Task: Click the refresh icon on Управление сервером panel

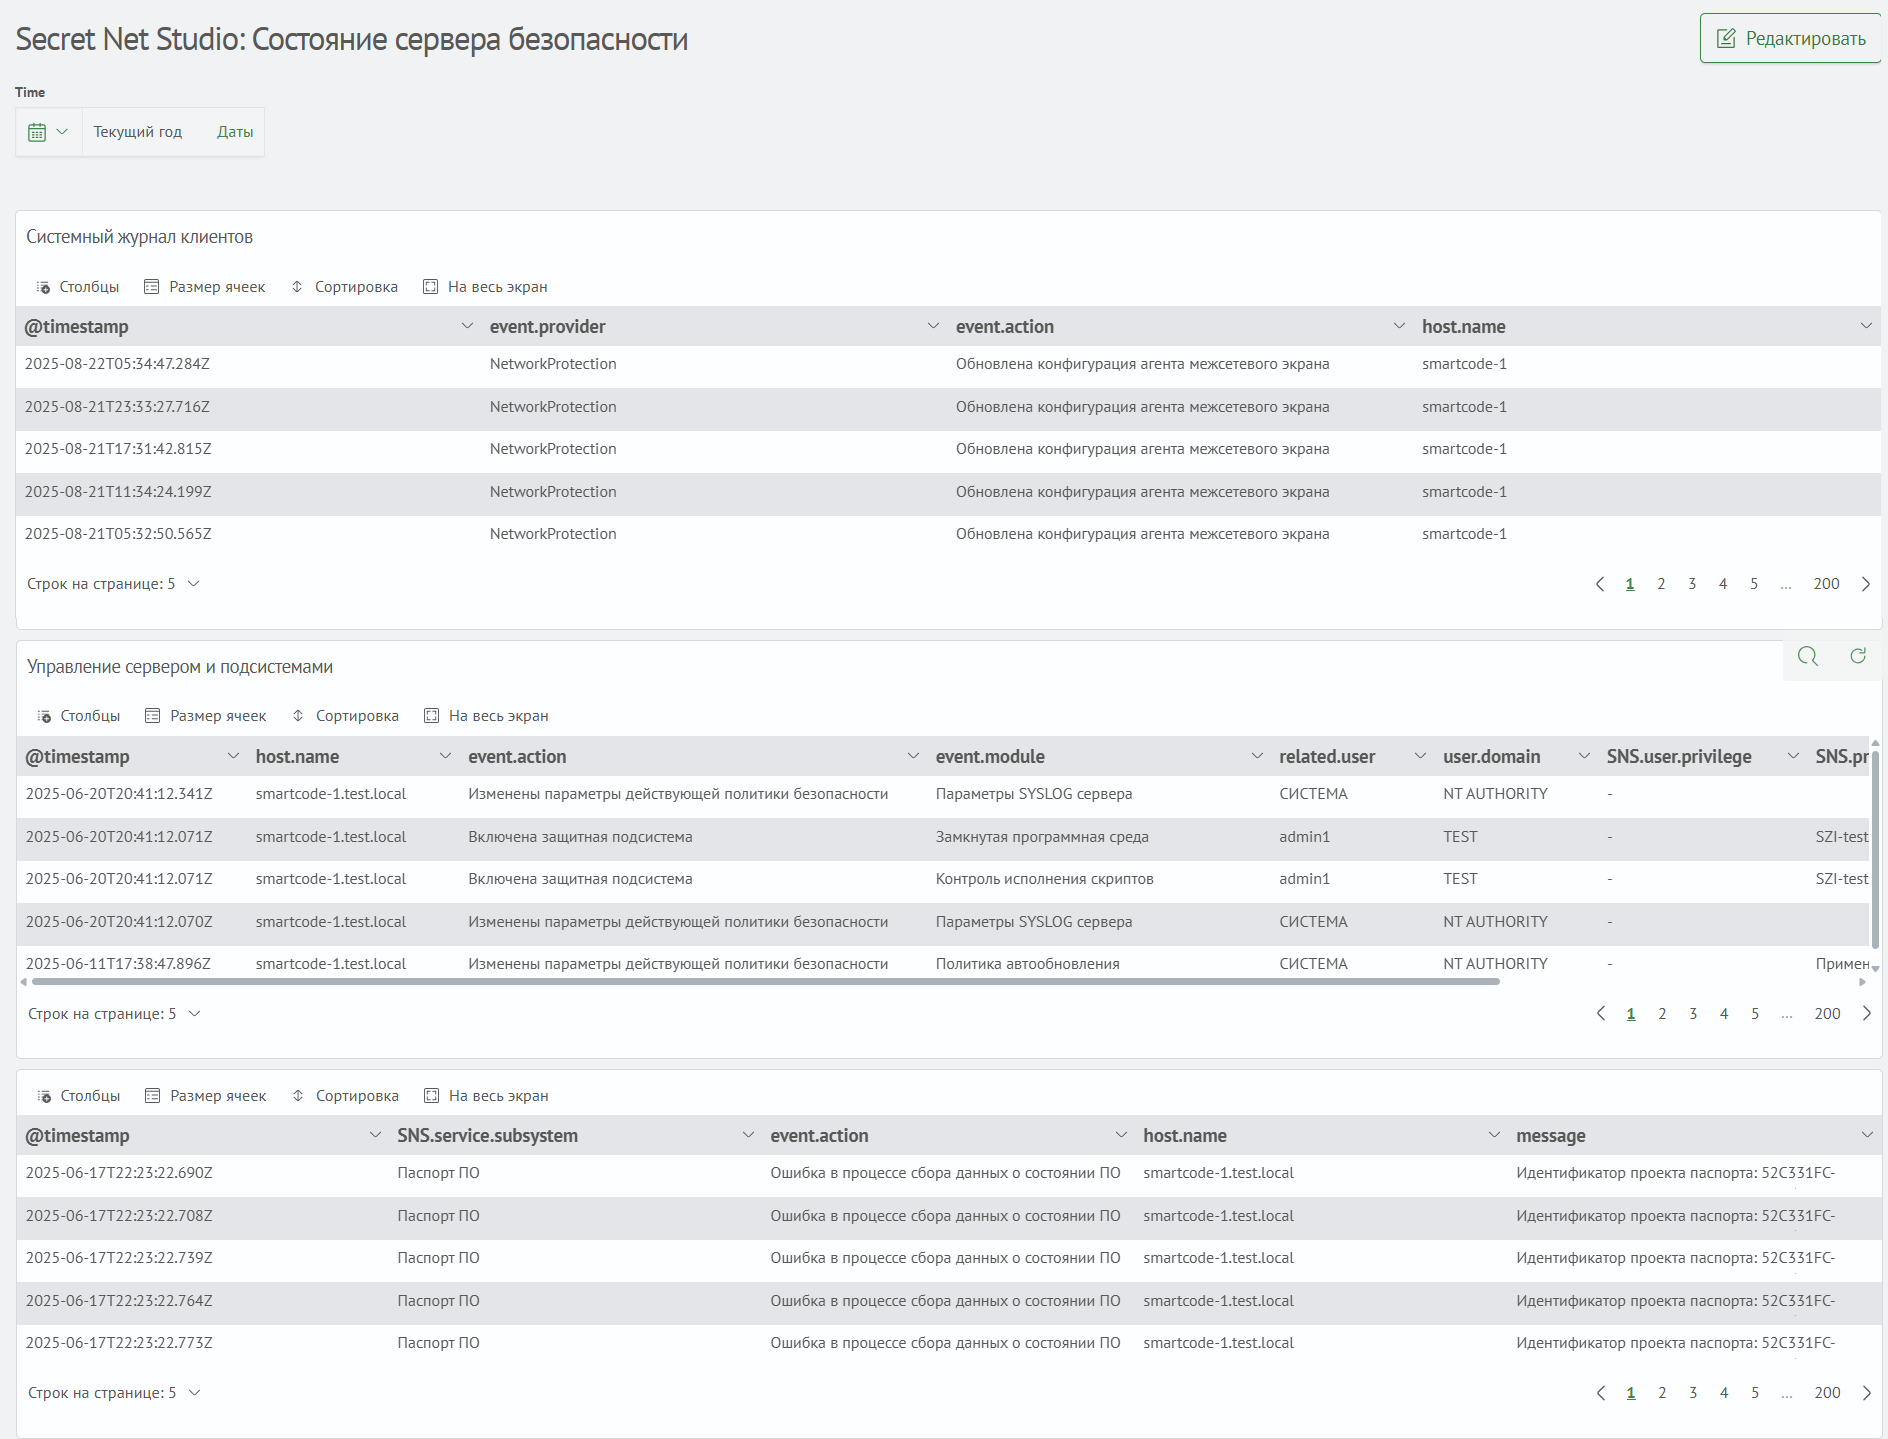Action: 1858,656
